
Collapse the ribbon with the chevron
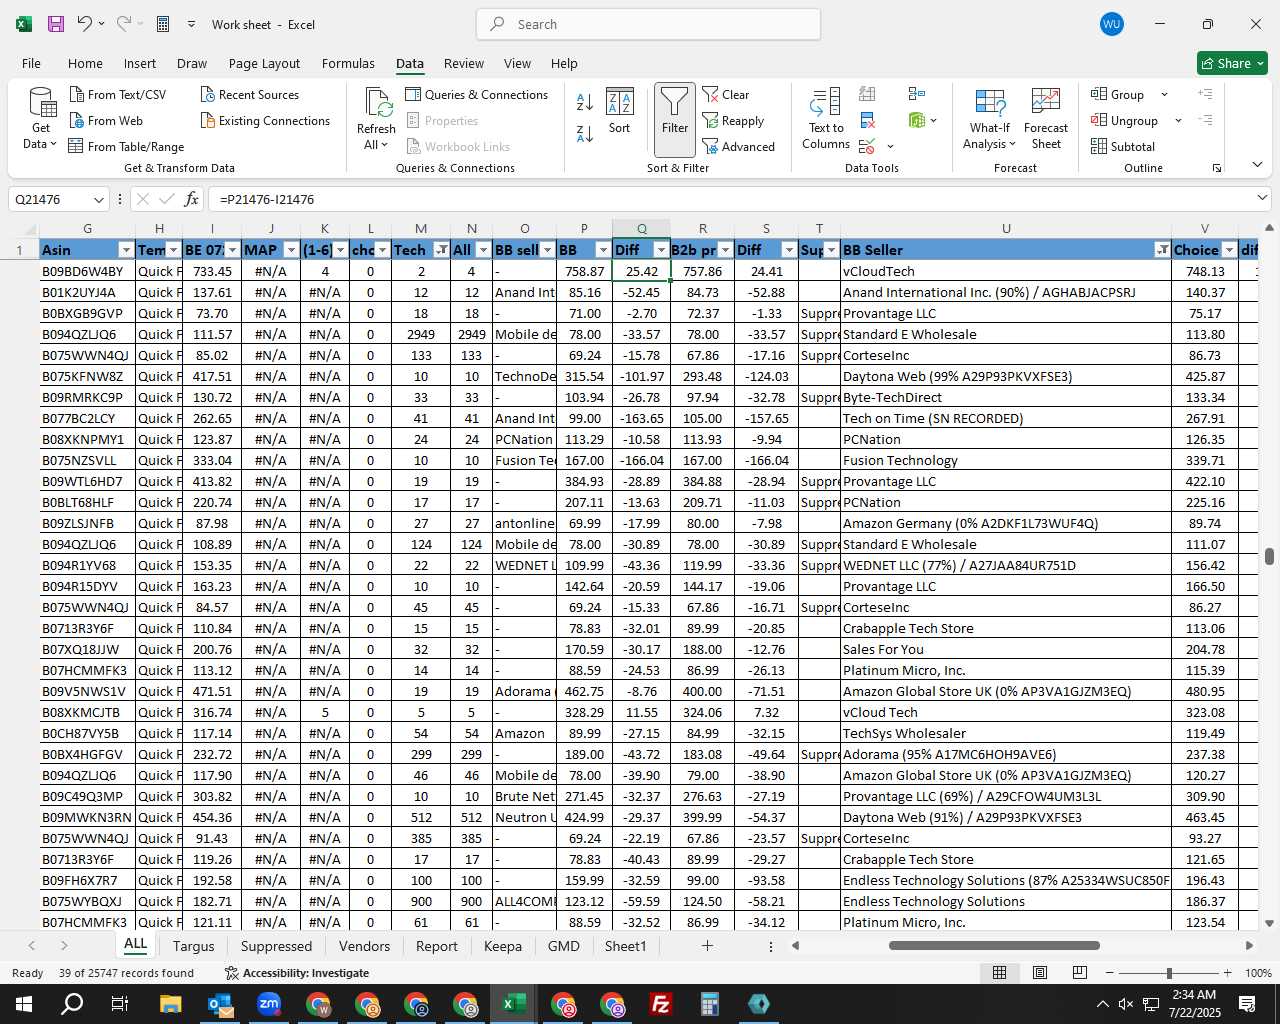[x=1257, y=165]
